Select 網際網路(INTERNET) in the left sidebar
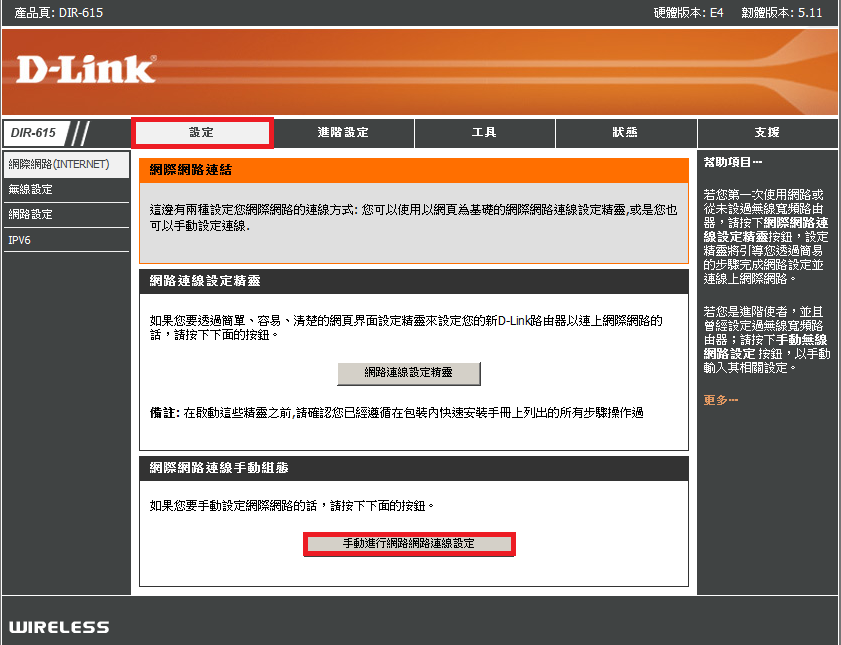 58,163
